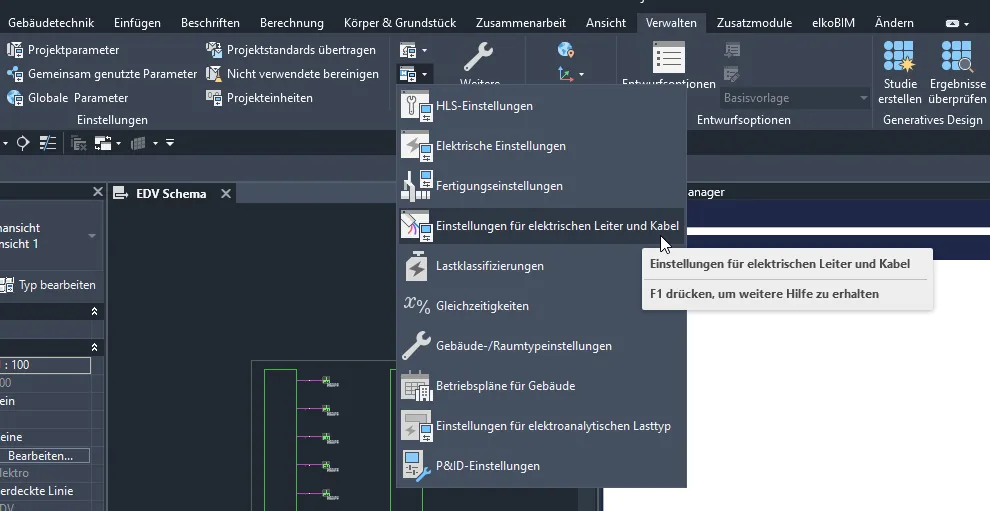Open Fertigungseinstellungen
This screenshot has height=511, width=990.
[541, 186]
